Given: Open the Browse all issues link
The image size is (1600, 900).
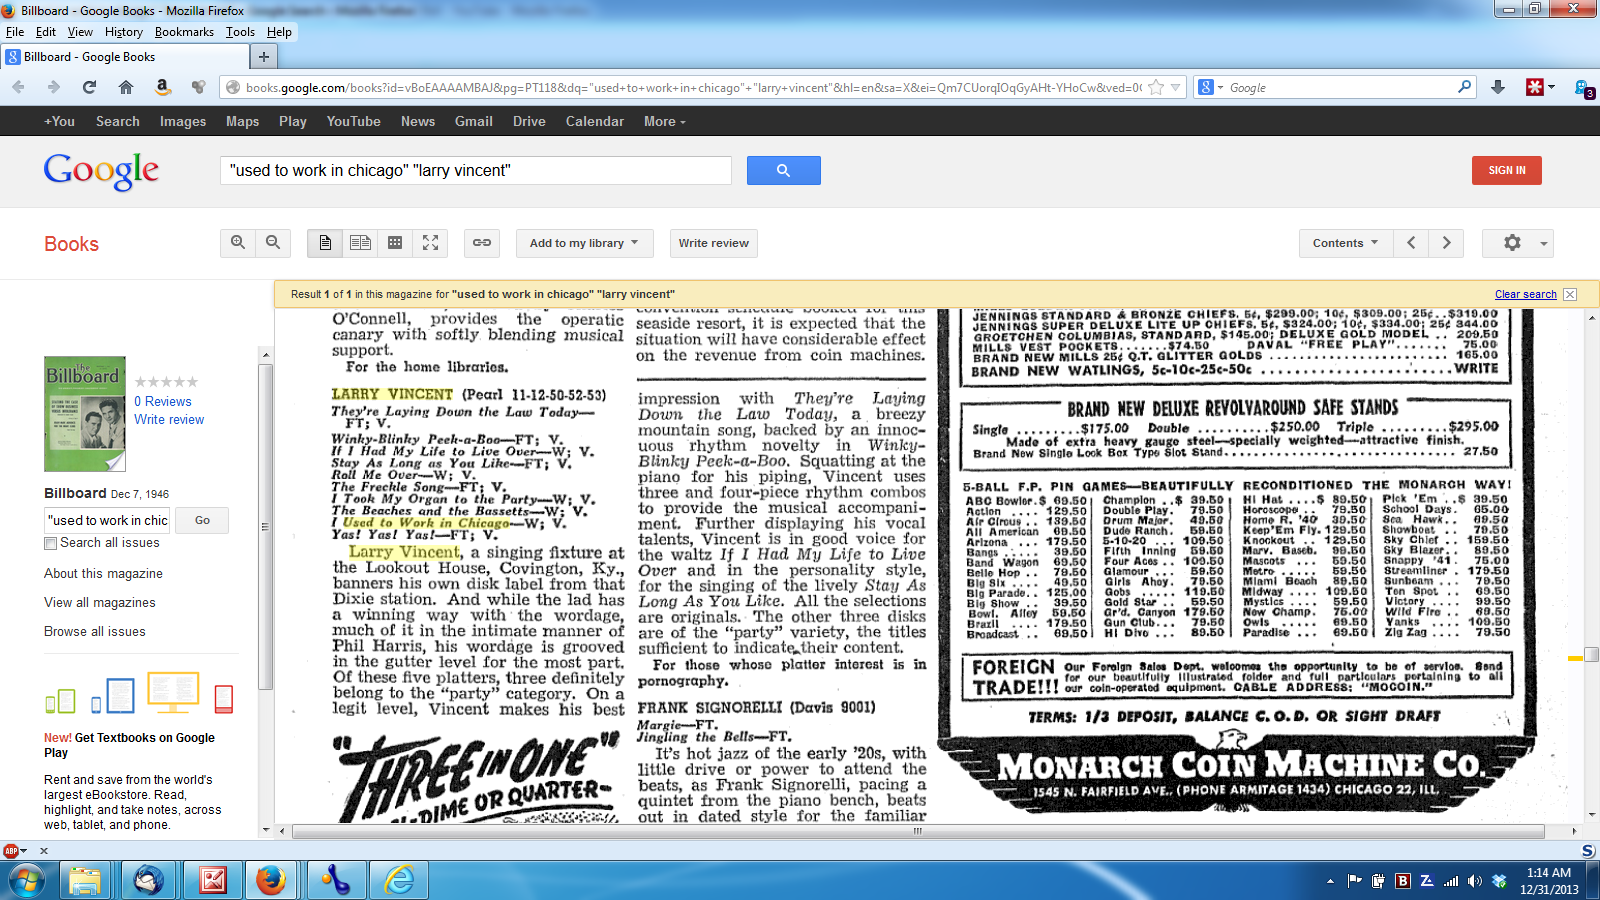Looking at the screenshot, I should (95, 631).
